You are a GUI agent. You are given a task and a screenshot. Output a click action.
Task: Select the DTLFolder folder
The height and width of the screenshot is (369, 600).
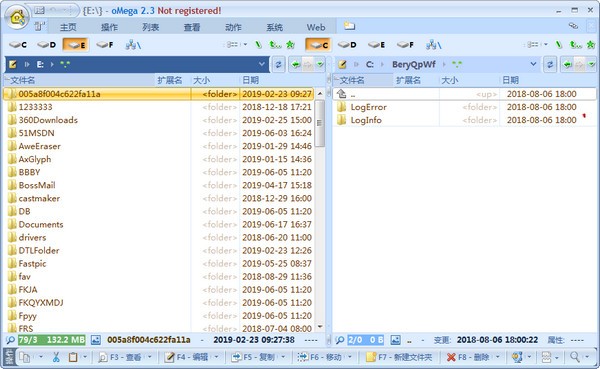click(39, 250)
